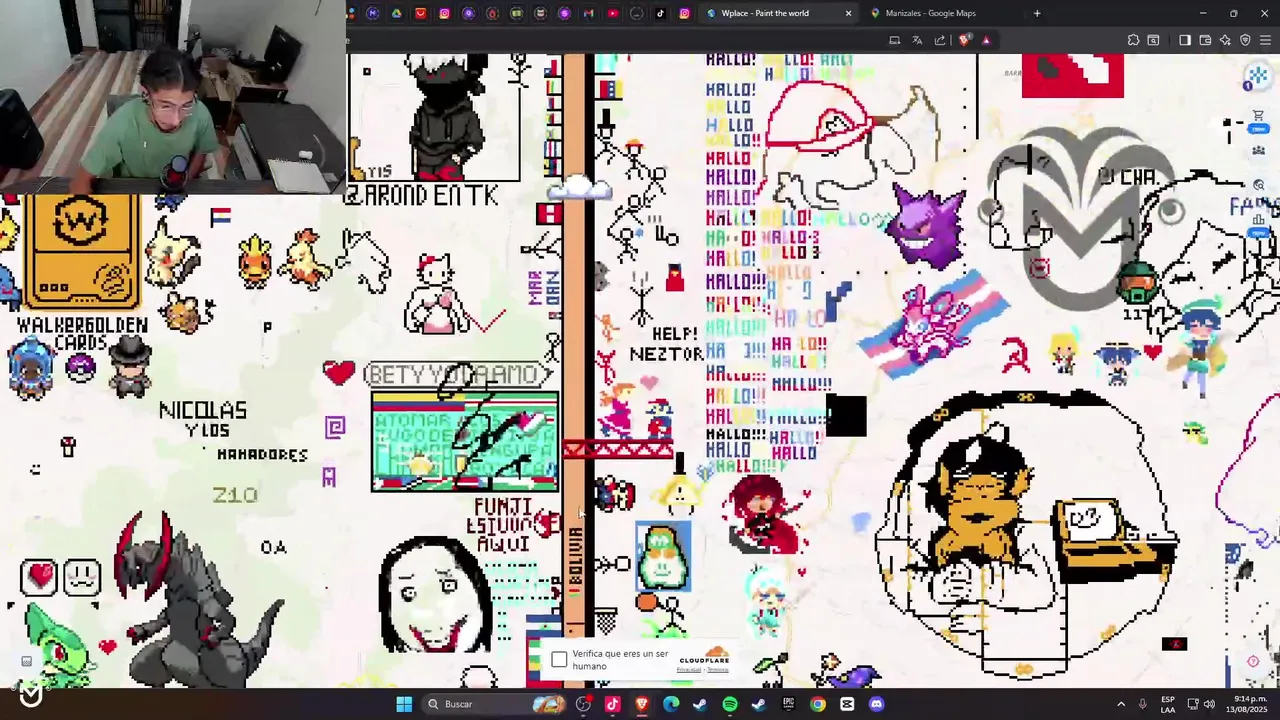Open the volume control in system tray
This screenshot has width=1280, height=720.
pyautogui.click(x=1209, y=704)
